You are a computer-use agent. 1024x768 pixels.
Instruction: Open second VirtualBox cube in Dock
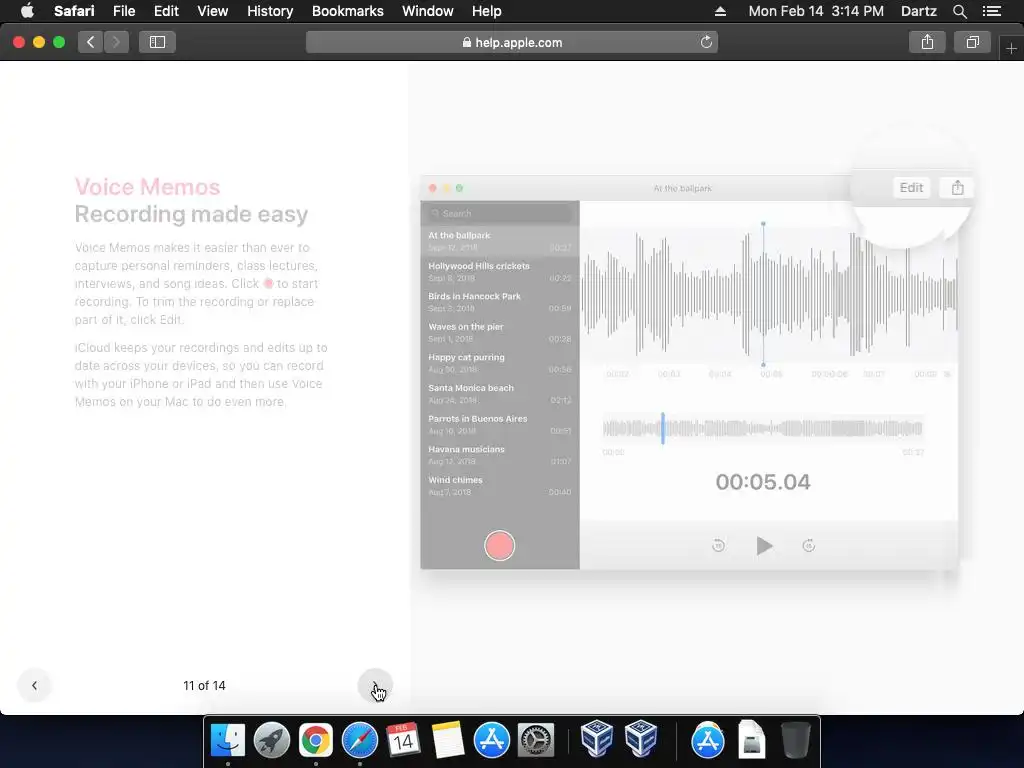[641, 738]
